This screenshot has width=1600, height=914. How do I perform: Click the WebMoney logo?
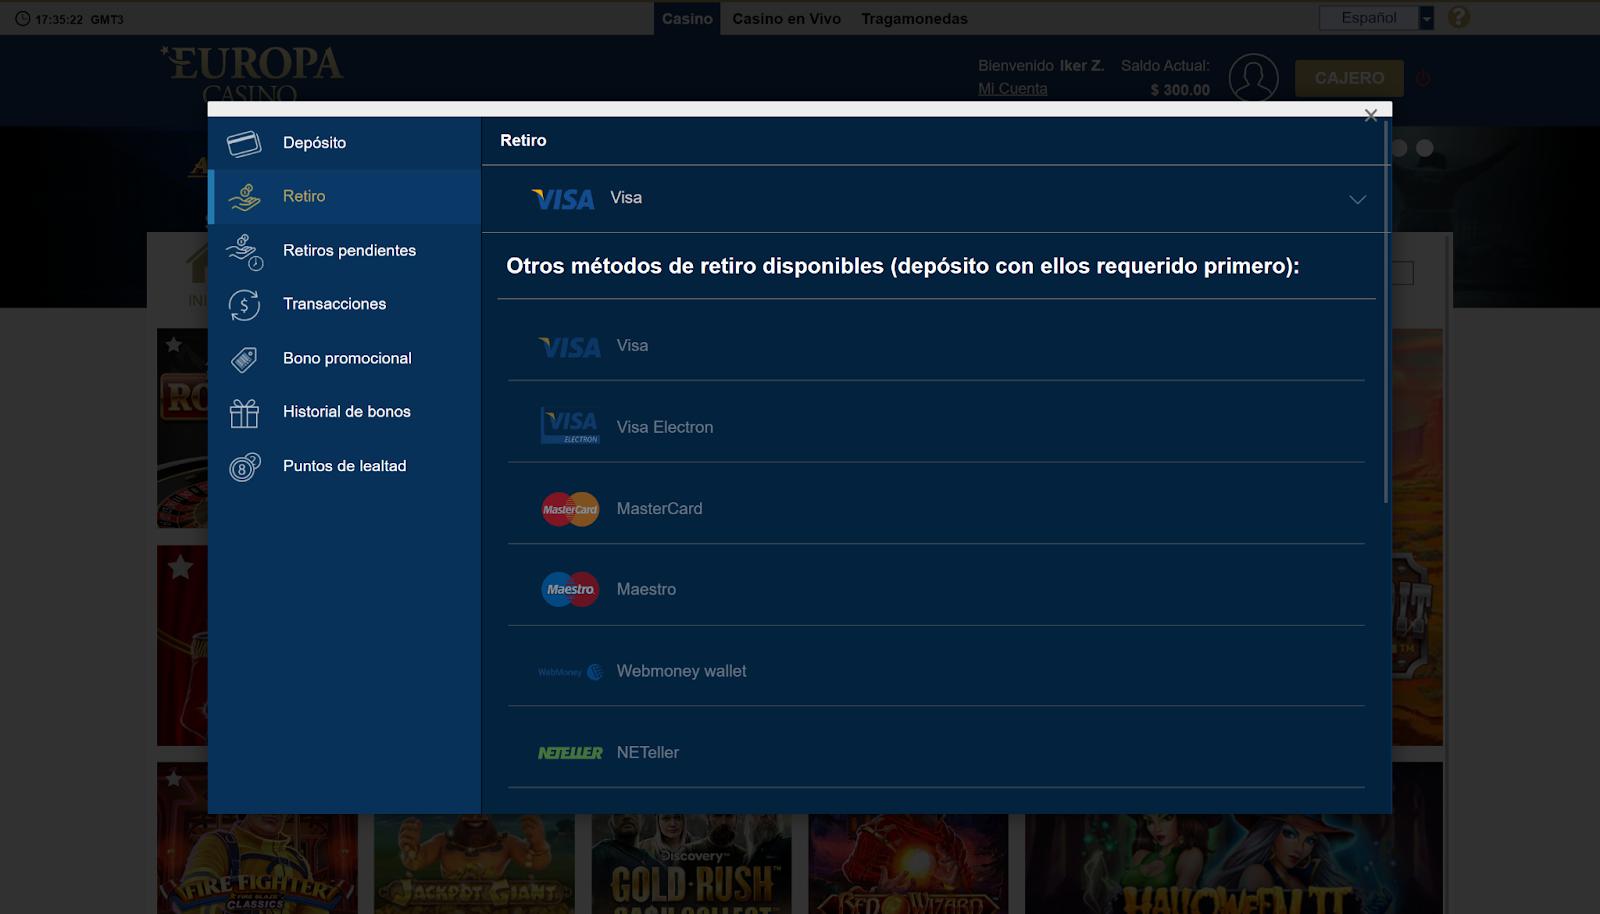coord(570,672)
